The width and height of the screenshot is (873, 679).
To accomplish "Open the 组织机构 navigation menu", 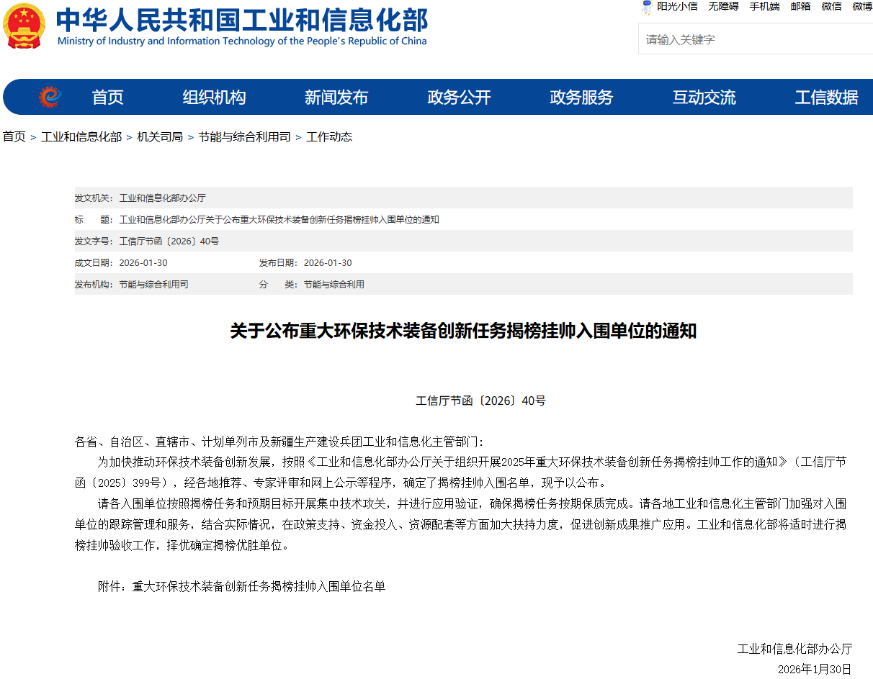I will pyautogui.click(x=214, y=97).
